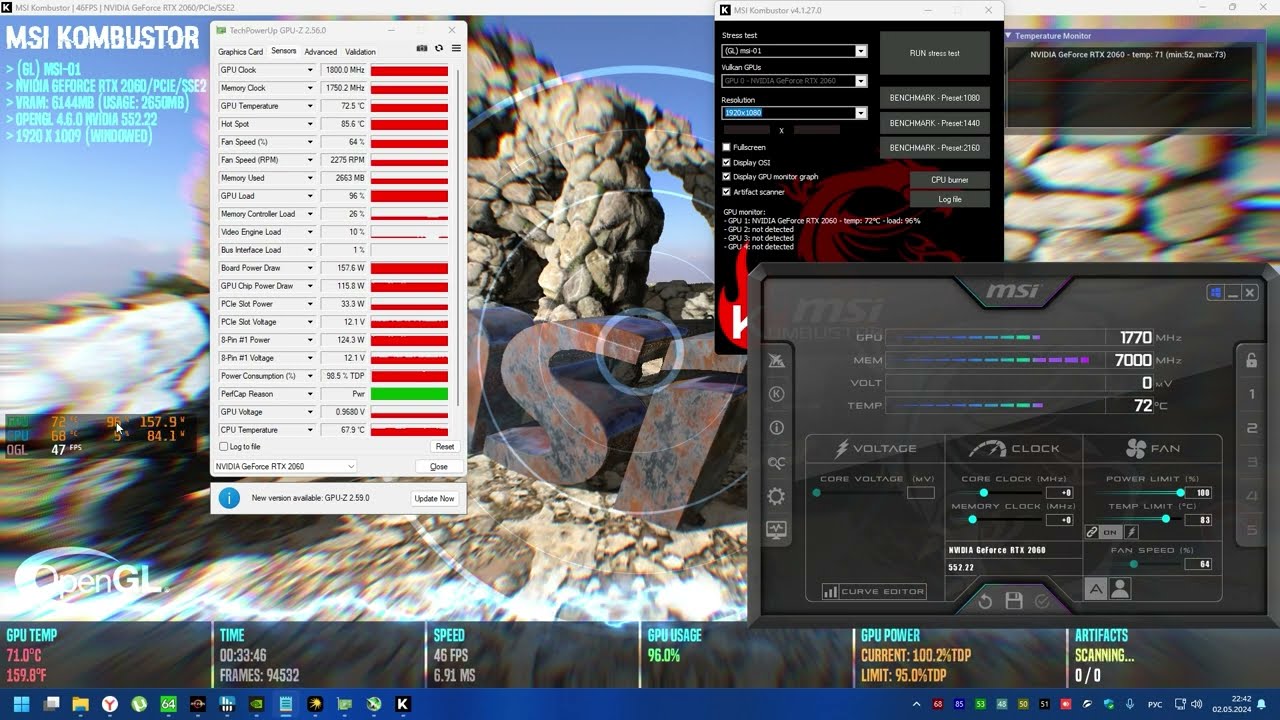The image size is (1280, 720).
Task: Toggle the Afterburner fan auto 'A' button
Action: click(1096, 590)
